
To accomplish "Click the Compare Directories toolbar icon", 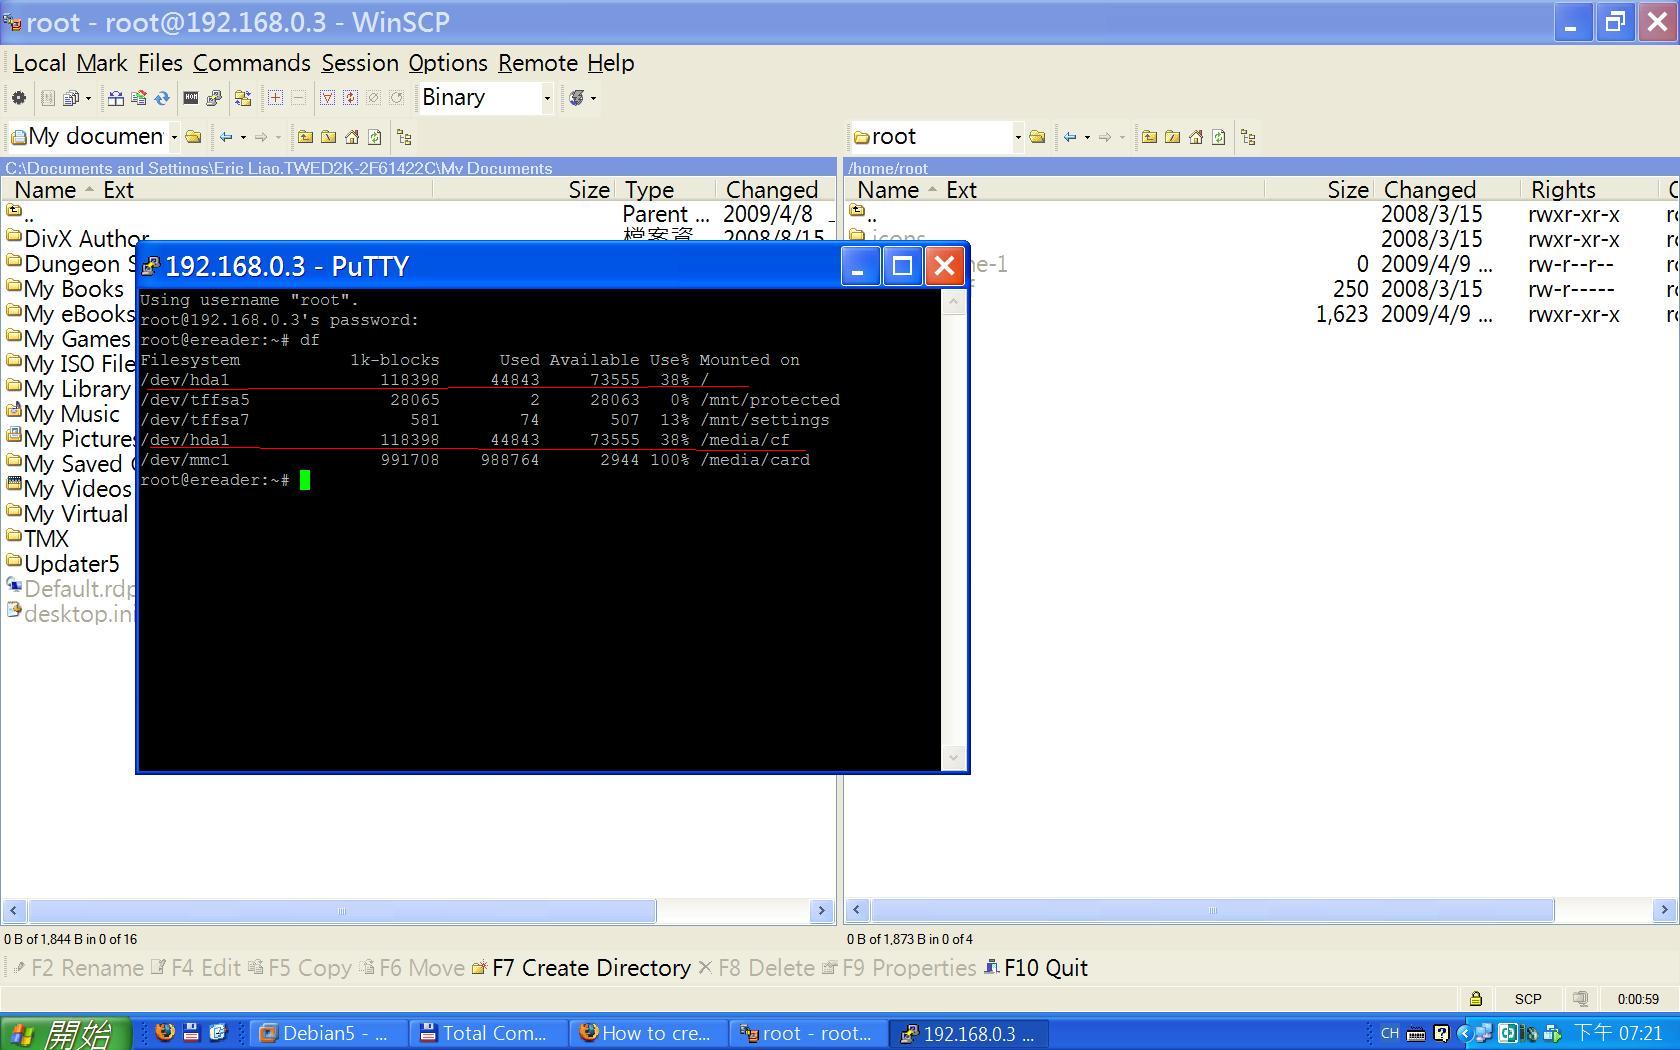I will pyautogui.click(x=116, y=98).
